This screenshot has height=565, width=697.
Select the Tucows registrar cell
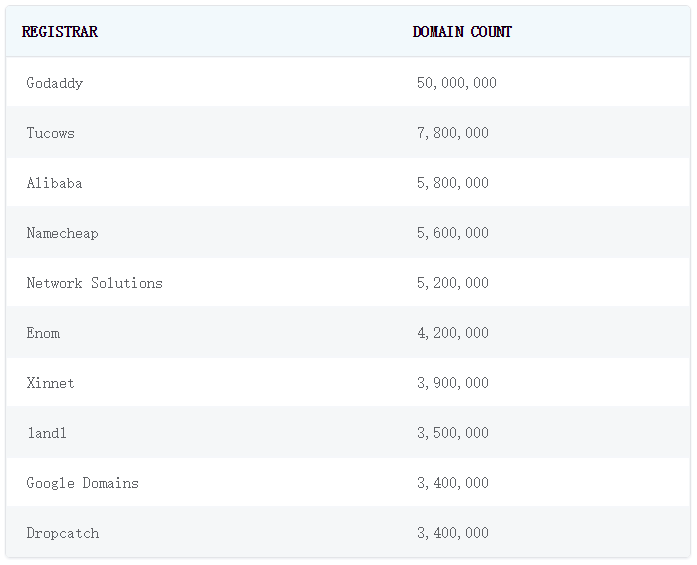click(x=51, y=133)
